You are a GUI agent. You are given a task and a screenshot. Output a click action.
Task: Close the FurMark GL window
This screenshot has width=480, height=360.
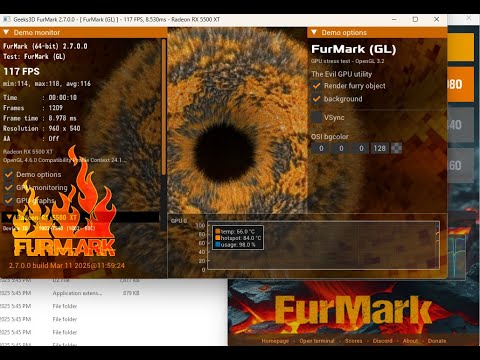(x=436, y=19)
